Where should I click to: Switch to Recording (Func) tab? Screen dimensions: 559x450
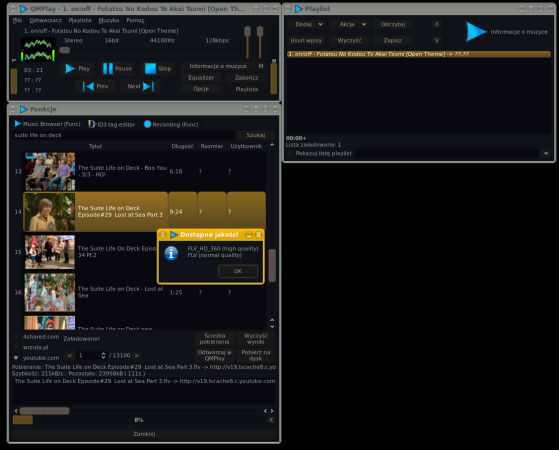click(x=171, y=124)
